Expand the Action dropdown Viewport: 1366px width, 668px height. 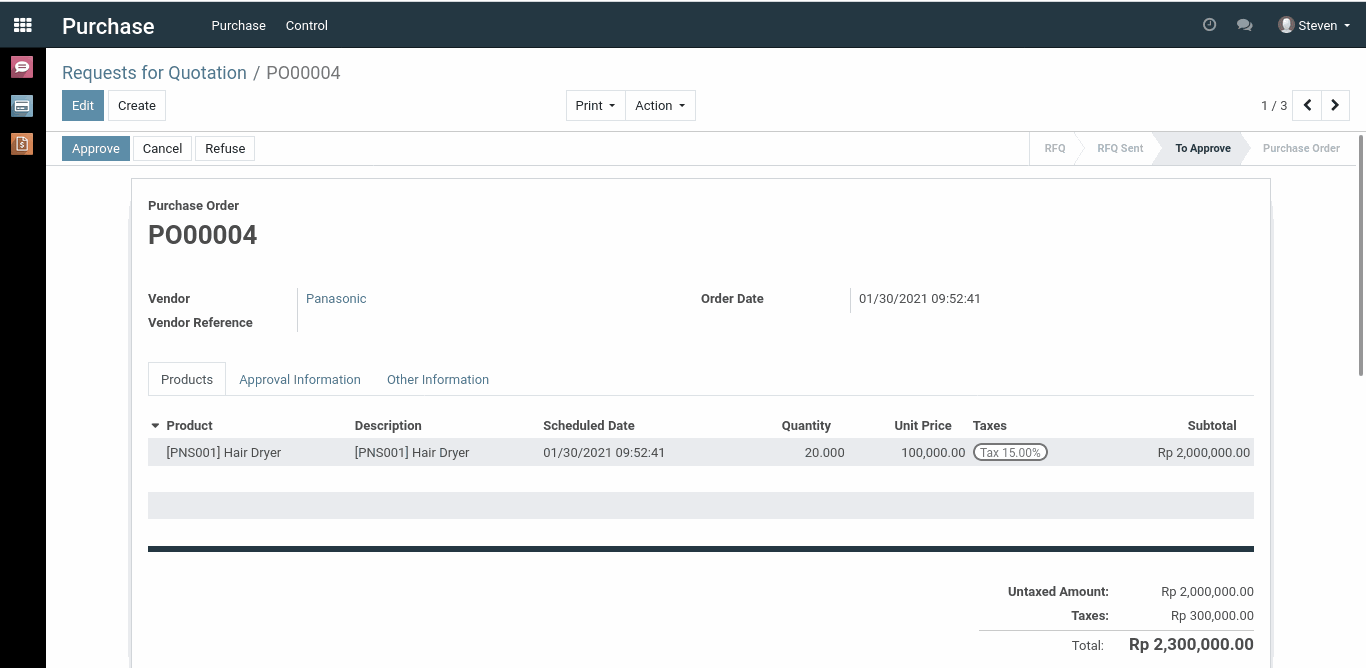point(660,106)
